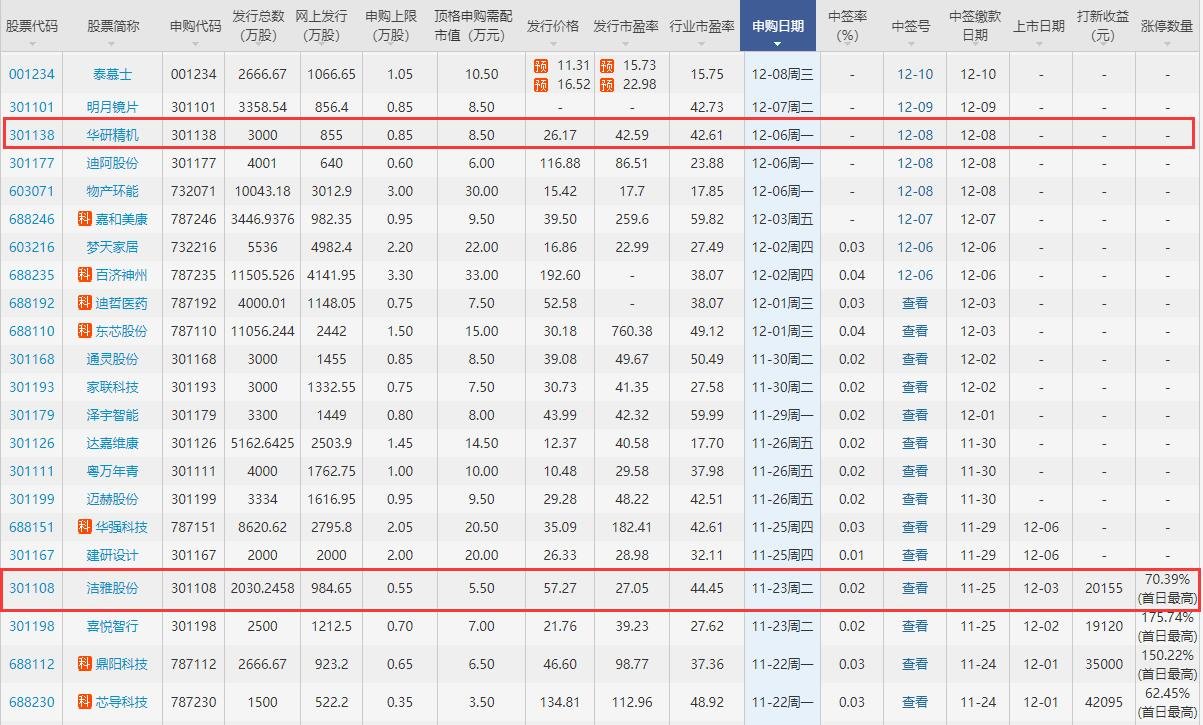
Task: Open the 迈赫股份 stock page
Action: pyautogui.click(x=113, y=499)
